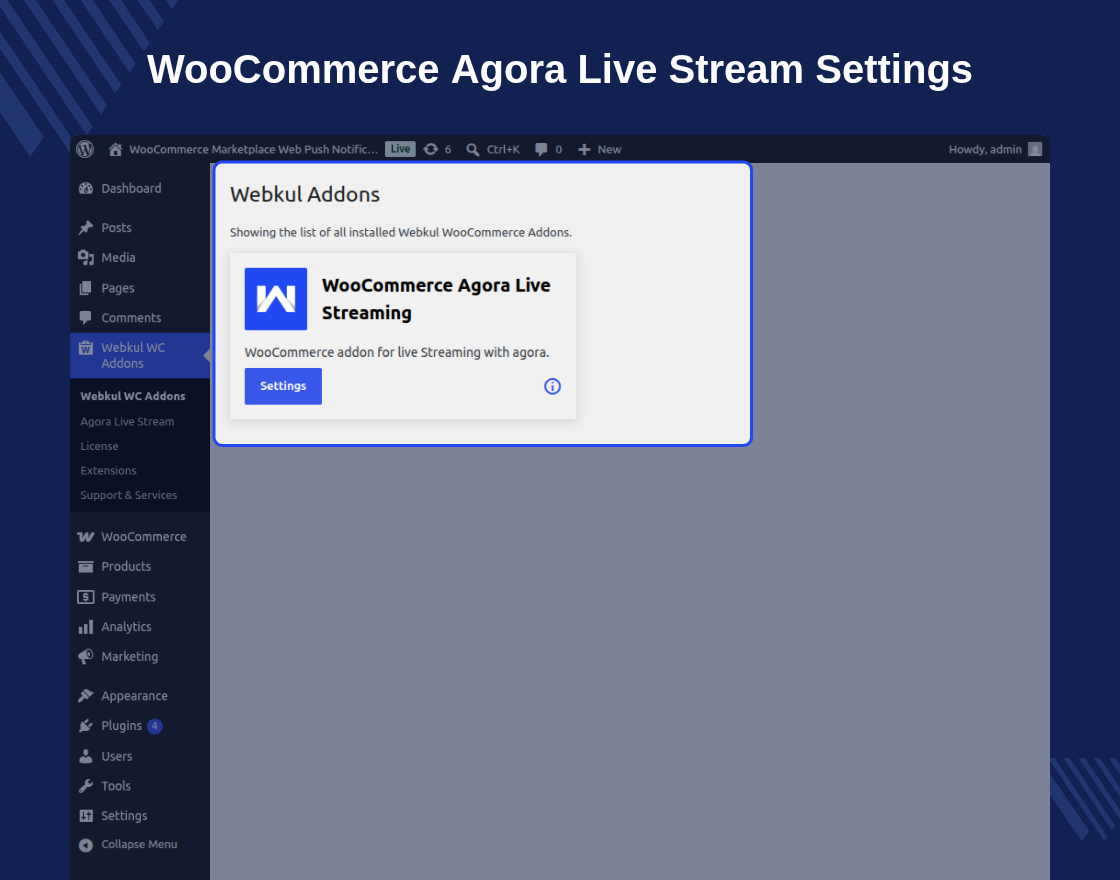Click the Pages icon in sidebar
The image size is (1120, 880).
coord(86,288)
